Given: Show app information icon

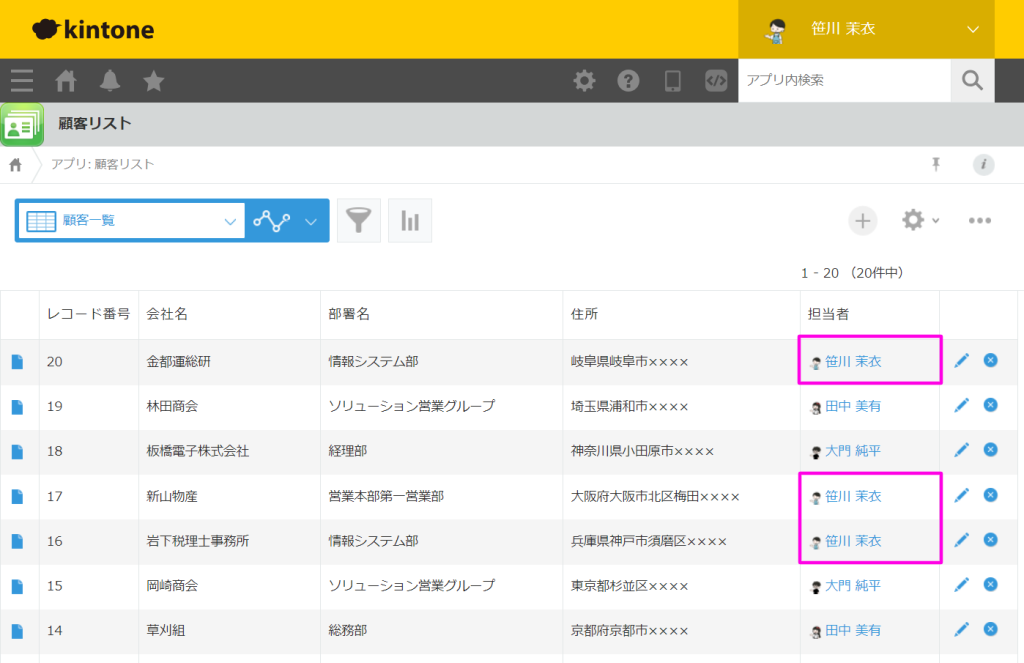Looking at the screenshot, I should click(x=984, y=165).
